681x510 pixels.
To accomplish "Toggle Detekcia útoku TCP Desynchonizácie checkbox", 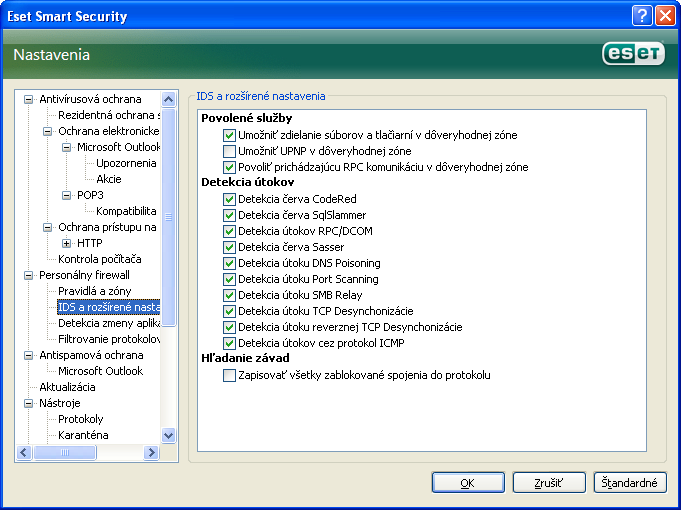I will point(229,311).
